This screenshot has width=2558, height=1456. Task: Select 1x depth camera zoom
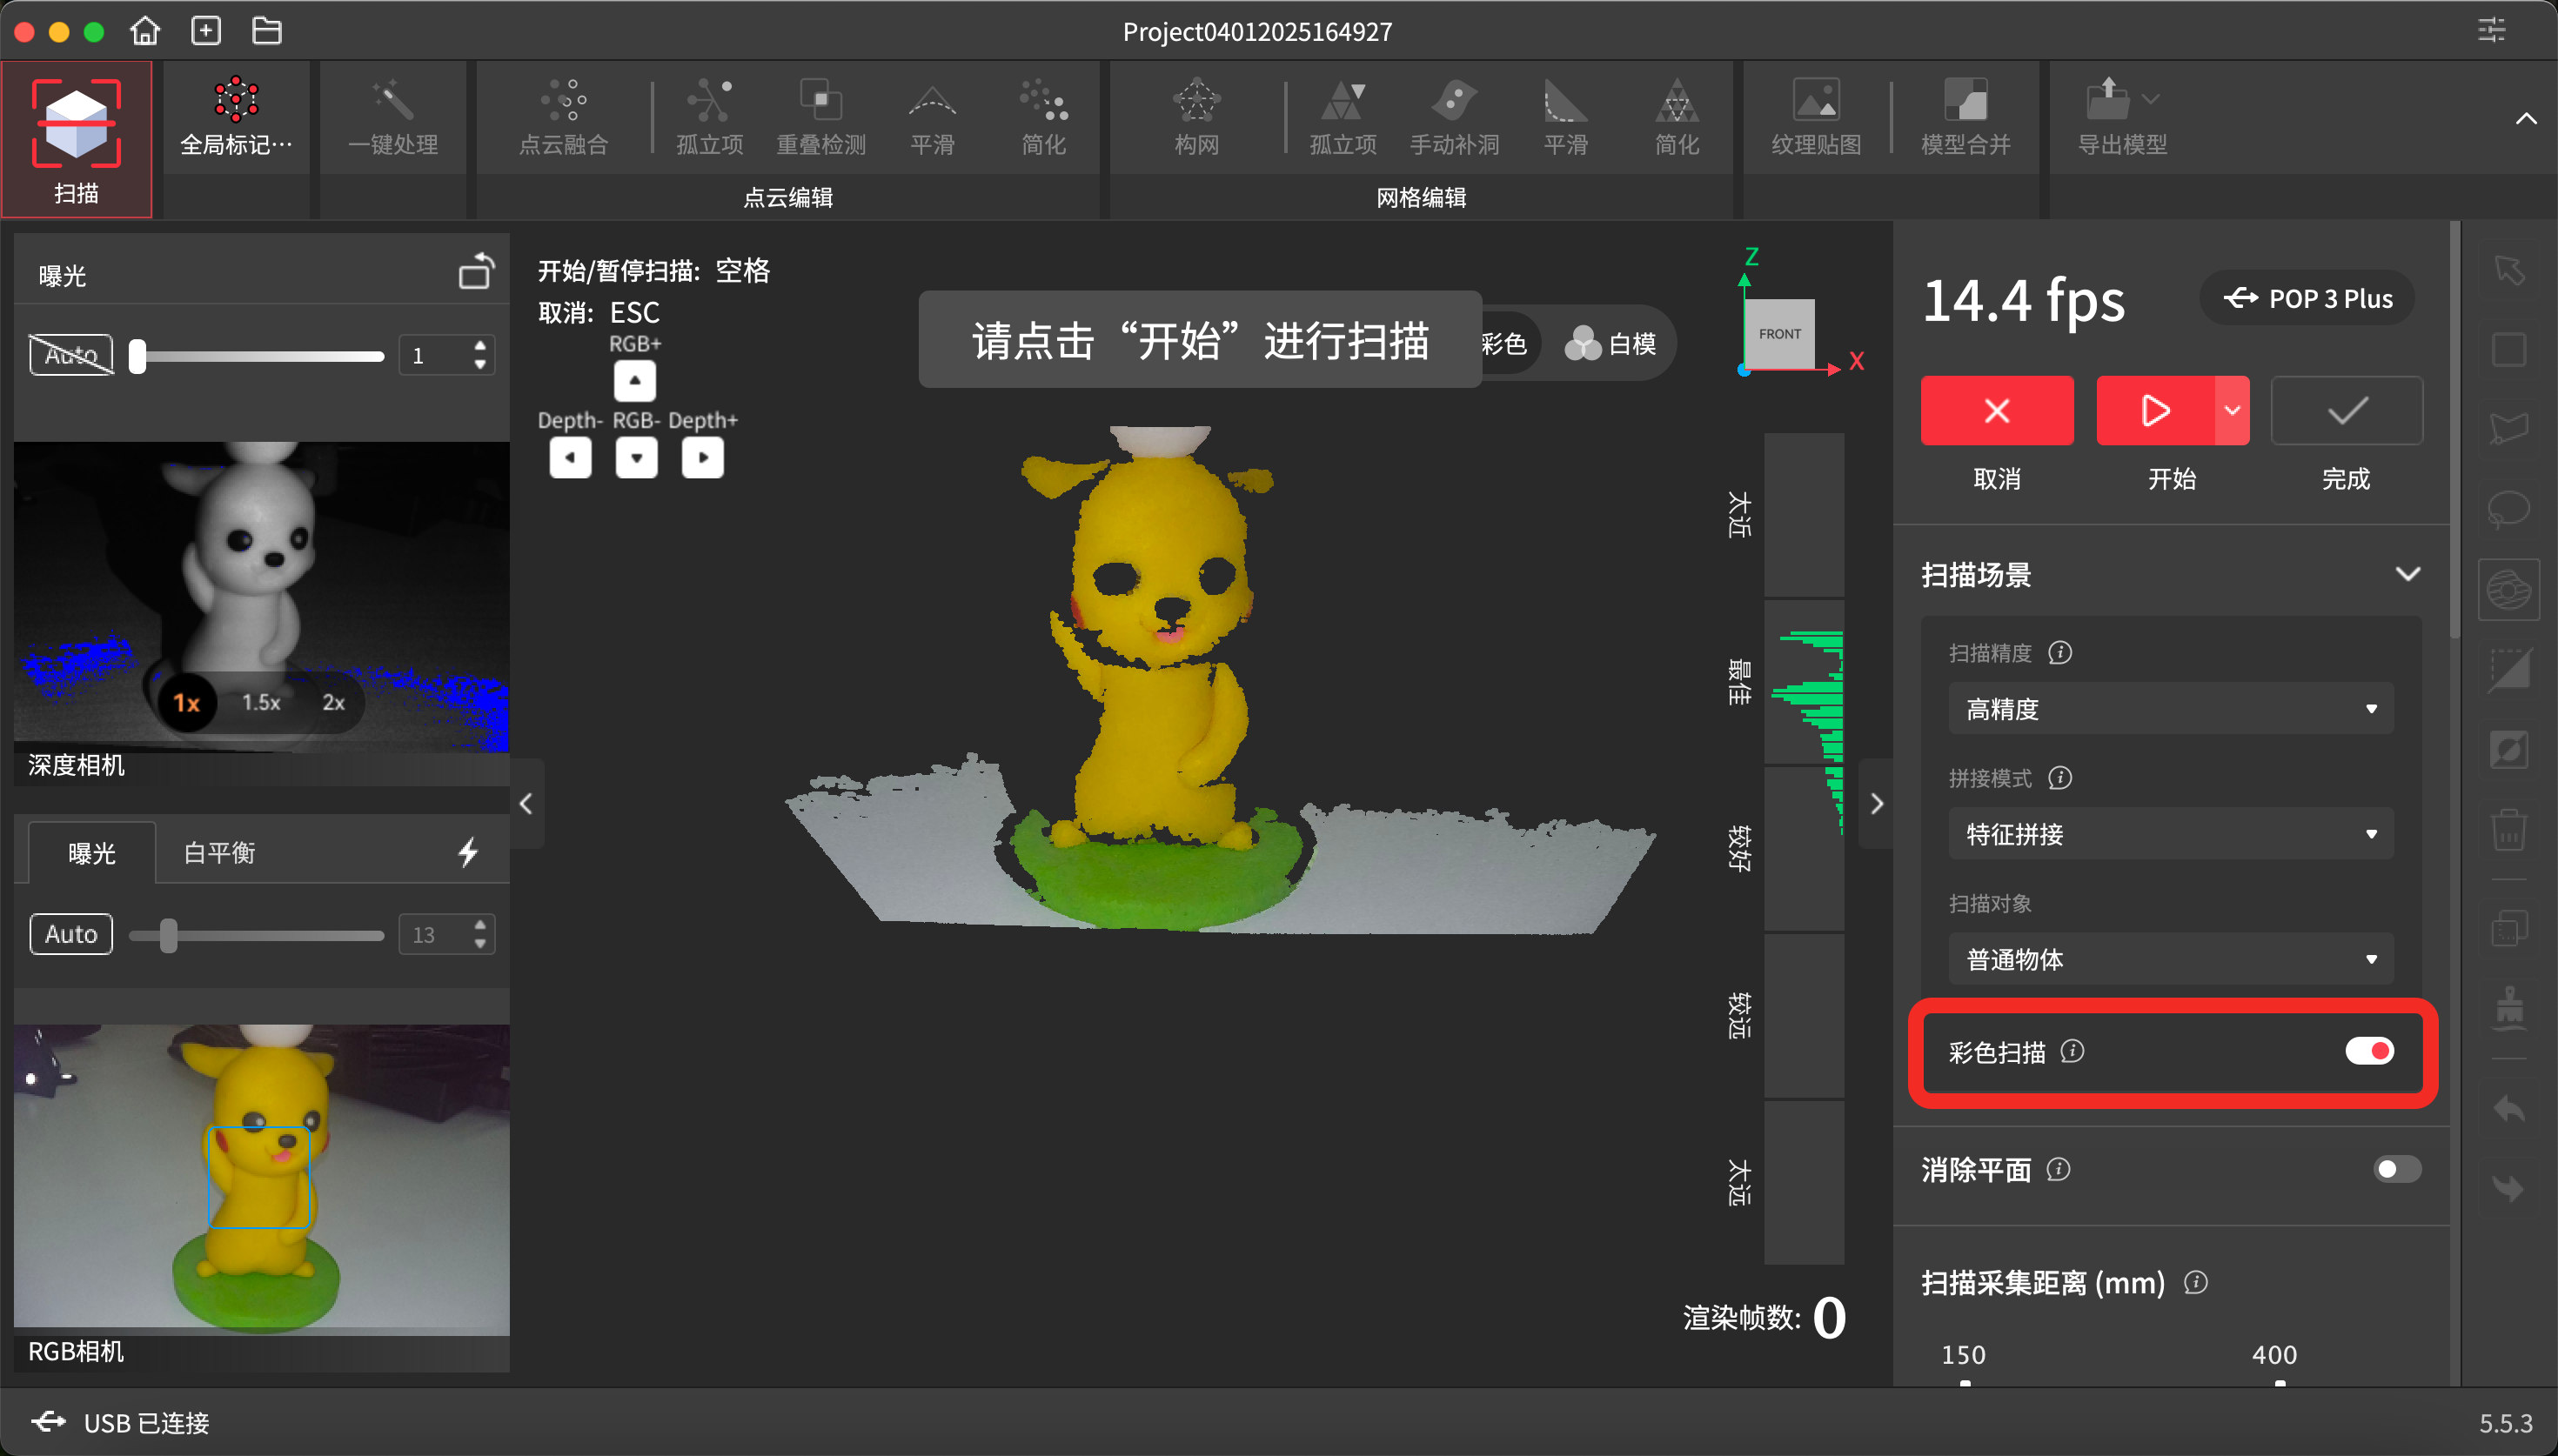(x=187, y=702)
